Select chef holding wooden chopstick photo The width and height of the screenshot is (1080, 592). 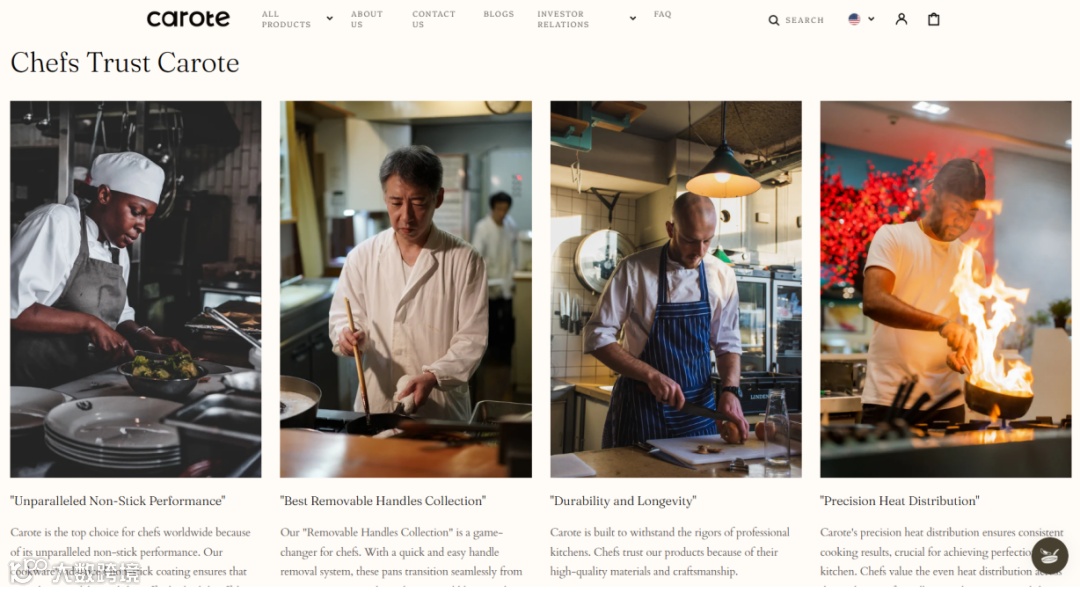pos(406,289)
